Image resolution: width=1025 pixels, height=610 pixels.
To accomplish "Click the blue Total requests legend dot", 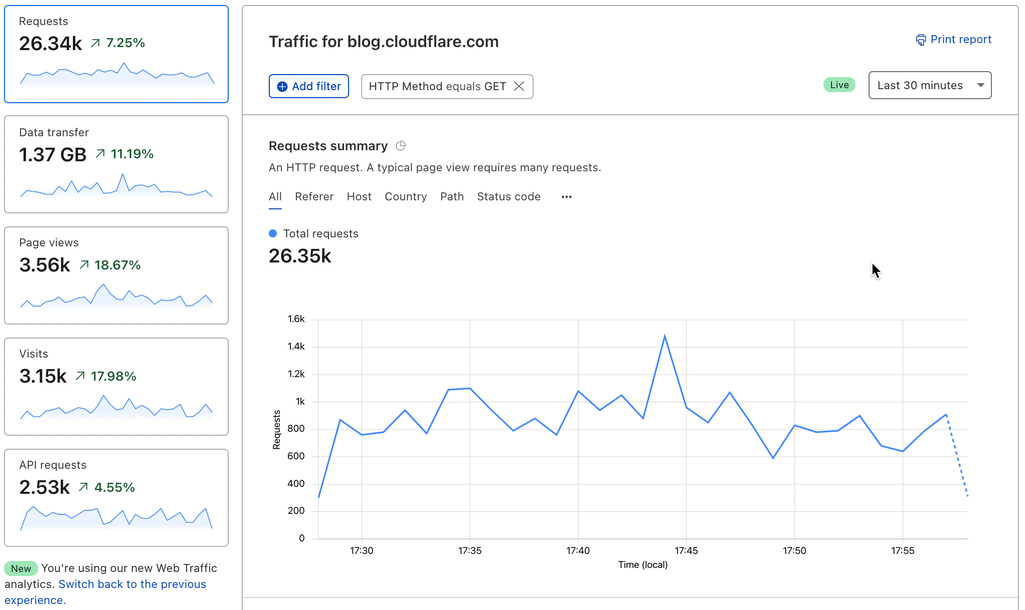I will [273, 233].
